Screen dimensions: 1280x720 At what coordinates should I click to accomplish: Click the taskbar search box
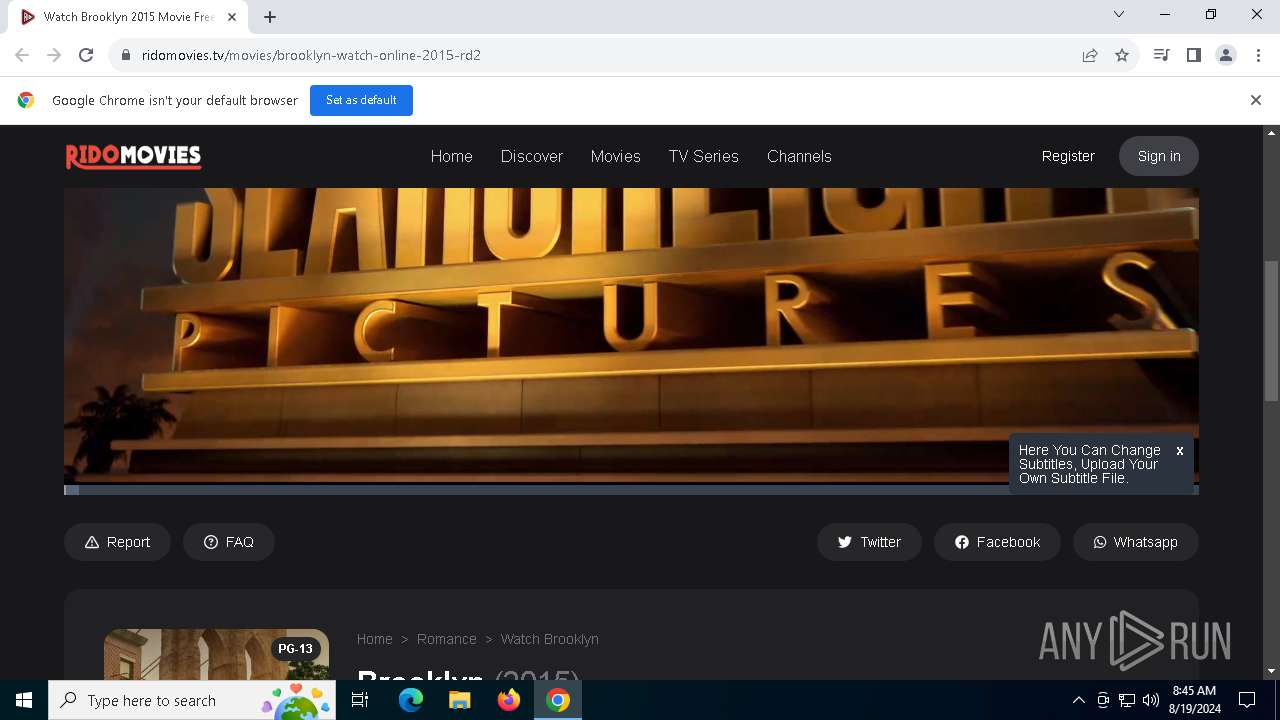pyautogui.click(x=192, y=700)
